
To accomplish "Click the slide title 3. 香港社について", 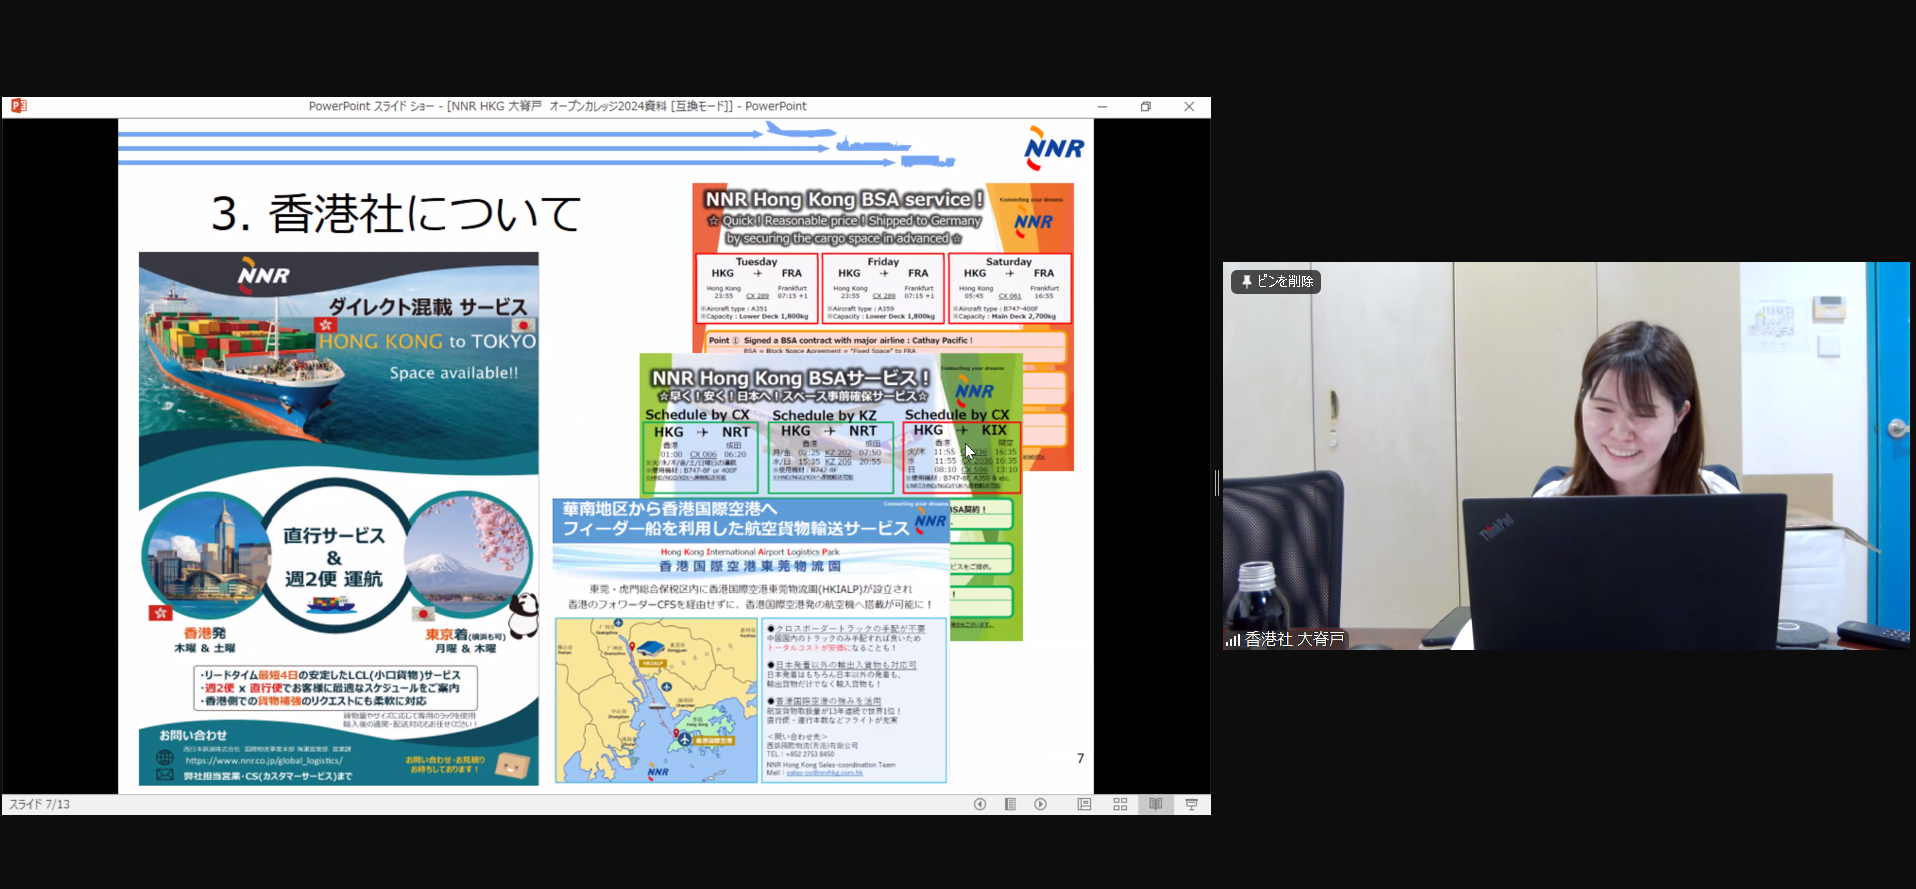I will tap(396, 213).
